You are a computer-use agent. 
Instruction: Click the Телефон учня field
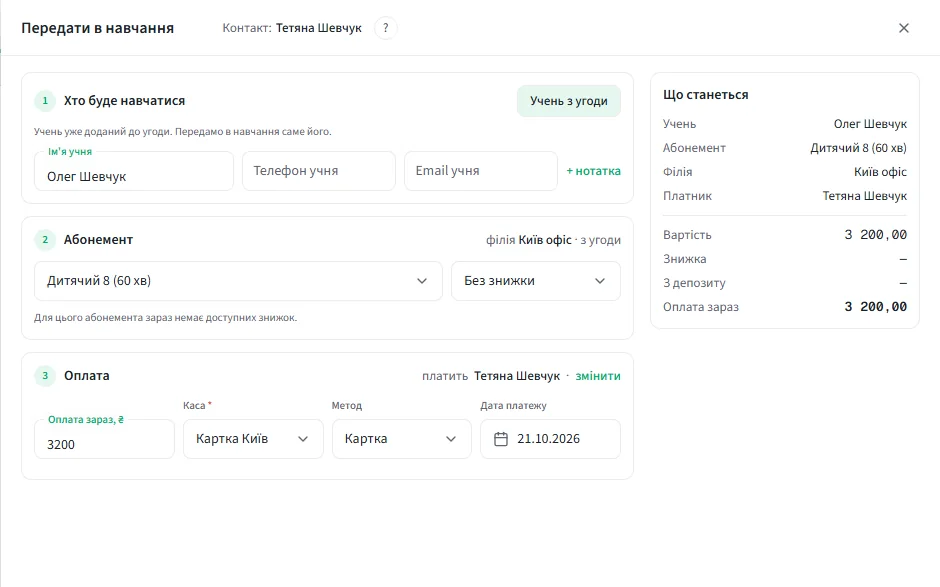coord(319,171)
